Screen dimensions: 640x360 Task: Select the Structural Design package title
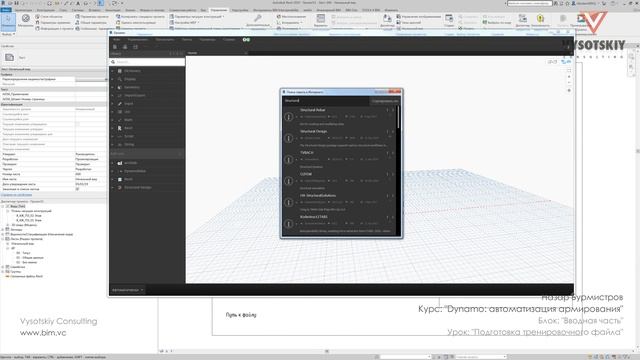point(313,131)
